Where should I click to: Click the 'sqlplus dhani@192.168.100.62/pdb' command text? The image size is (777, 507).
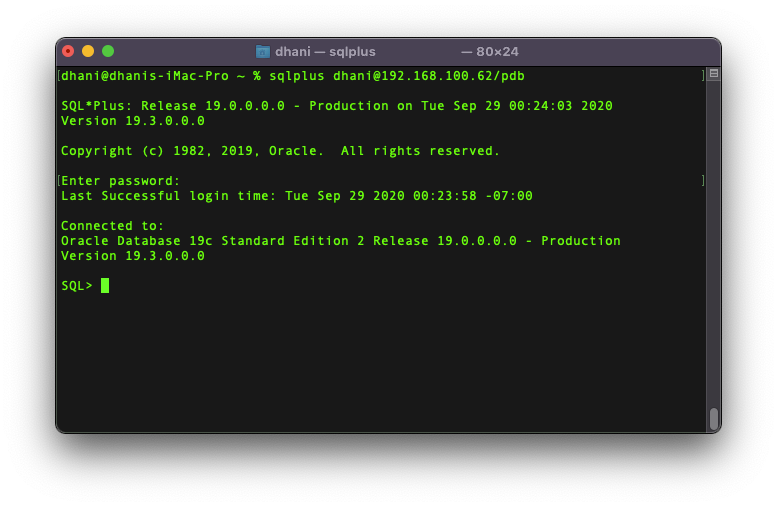[x=397, y=76]
